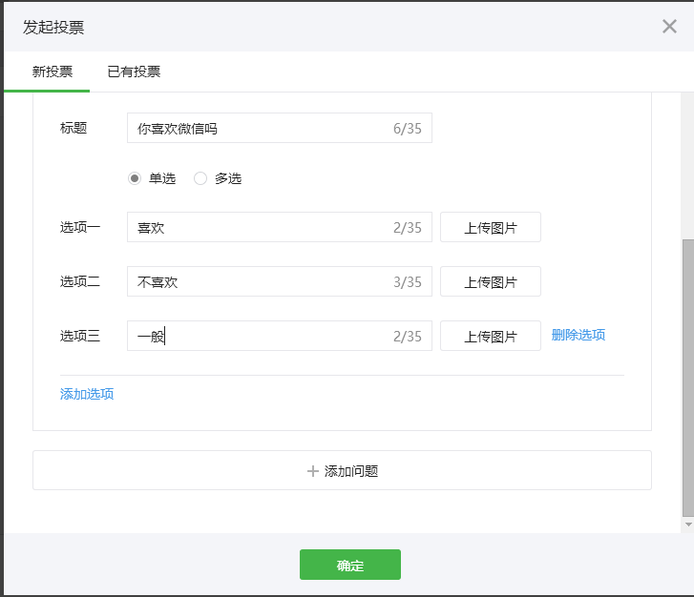
Task: Click the 选项一 input containing 喜欢
Action: coord(262,227)
